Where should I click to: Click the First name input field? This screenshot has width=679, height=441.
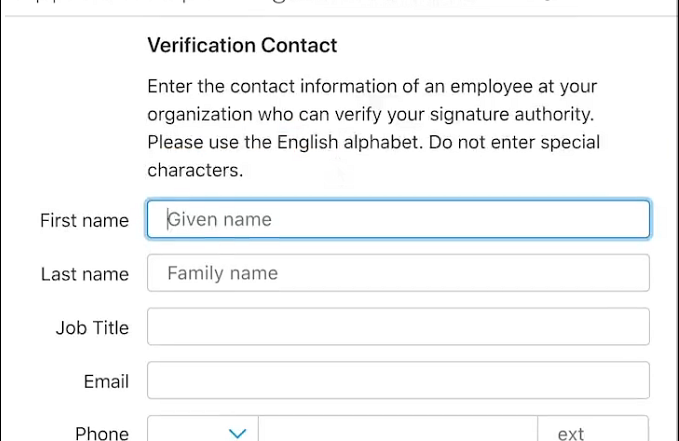coord(398,220)
